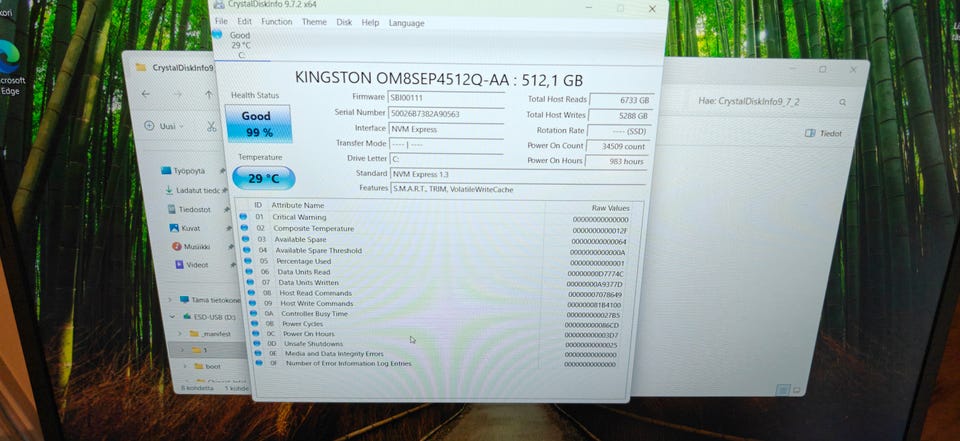Open the File menu in CrystalDiskInfo
The height and width of the screenshot is (441, 960).
(220, 21)
